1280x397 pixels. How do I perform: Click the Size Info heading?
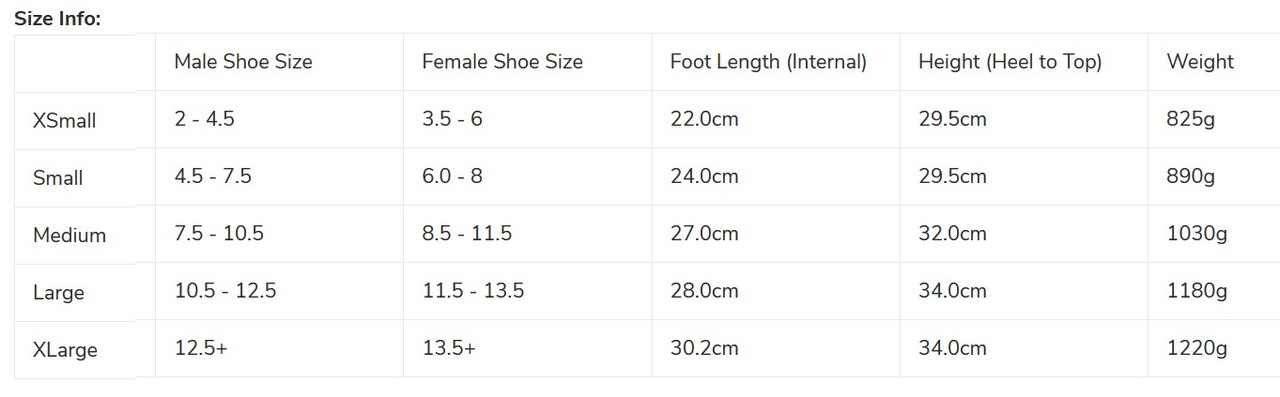point(57,18)
